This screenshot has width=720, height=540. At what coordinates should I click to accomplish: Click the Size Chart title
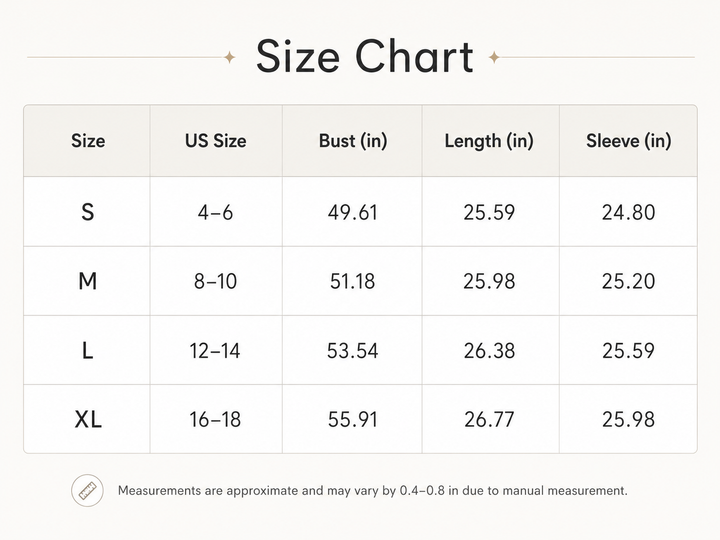click(x=365, y=56)
